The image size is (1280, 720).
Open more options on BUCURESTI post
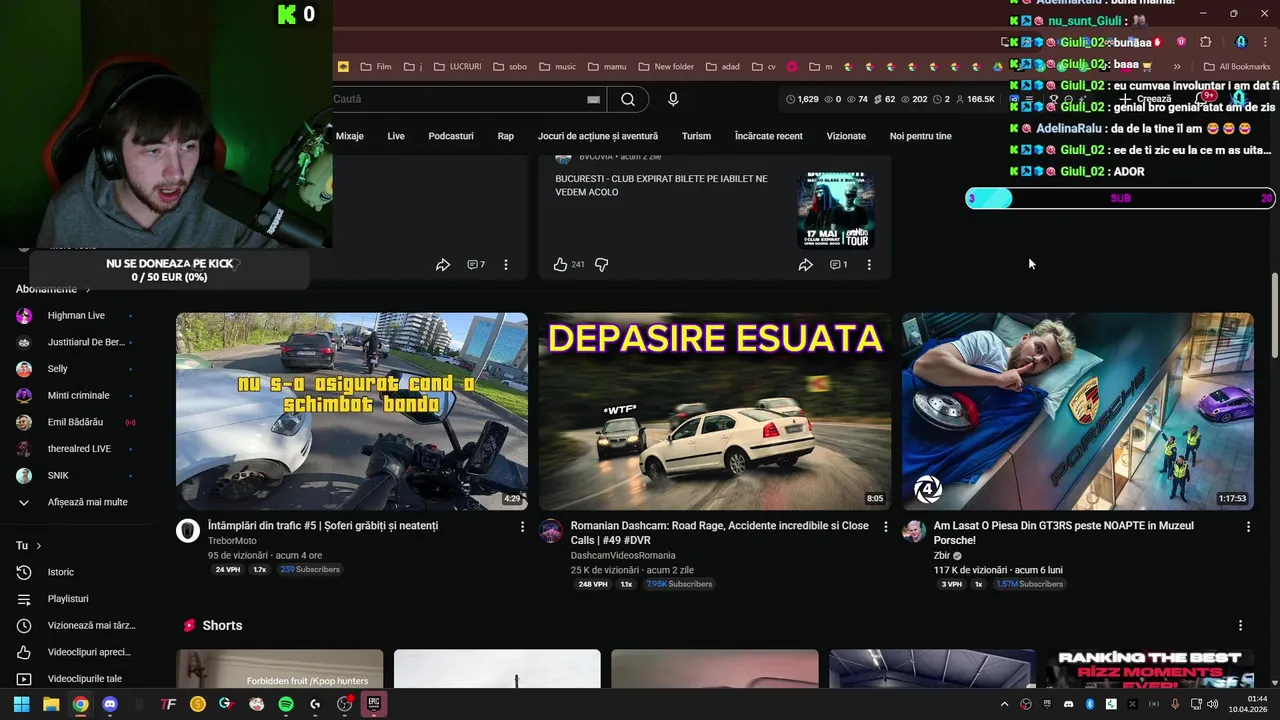(868, 265)
